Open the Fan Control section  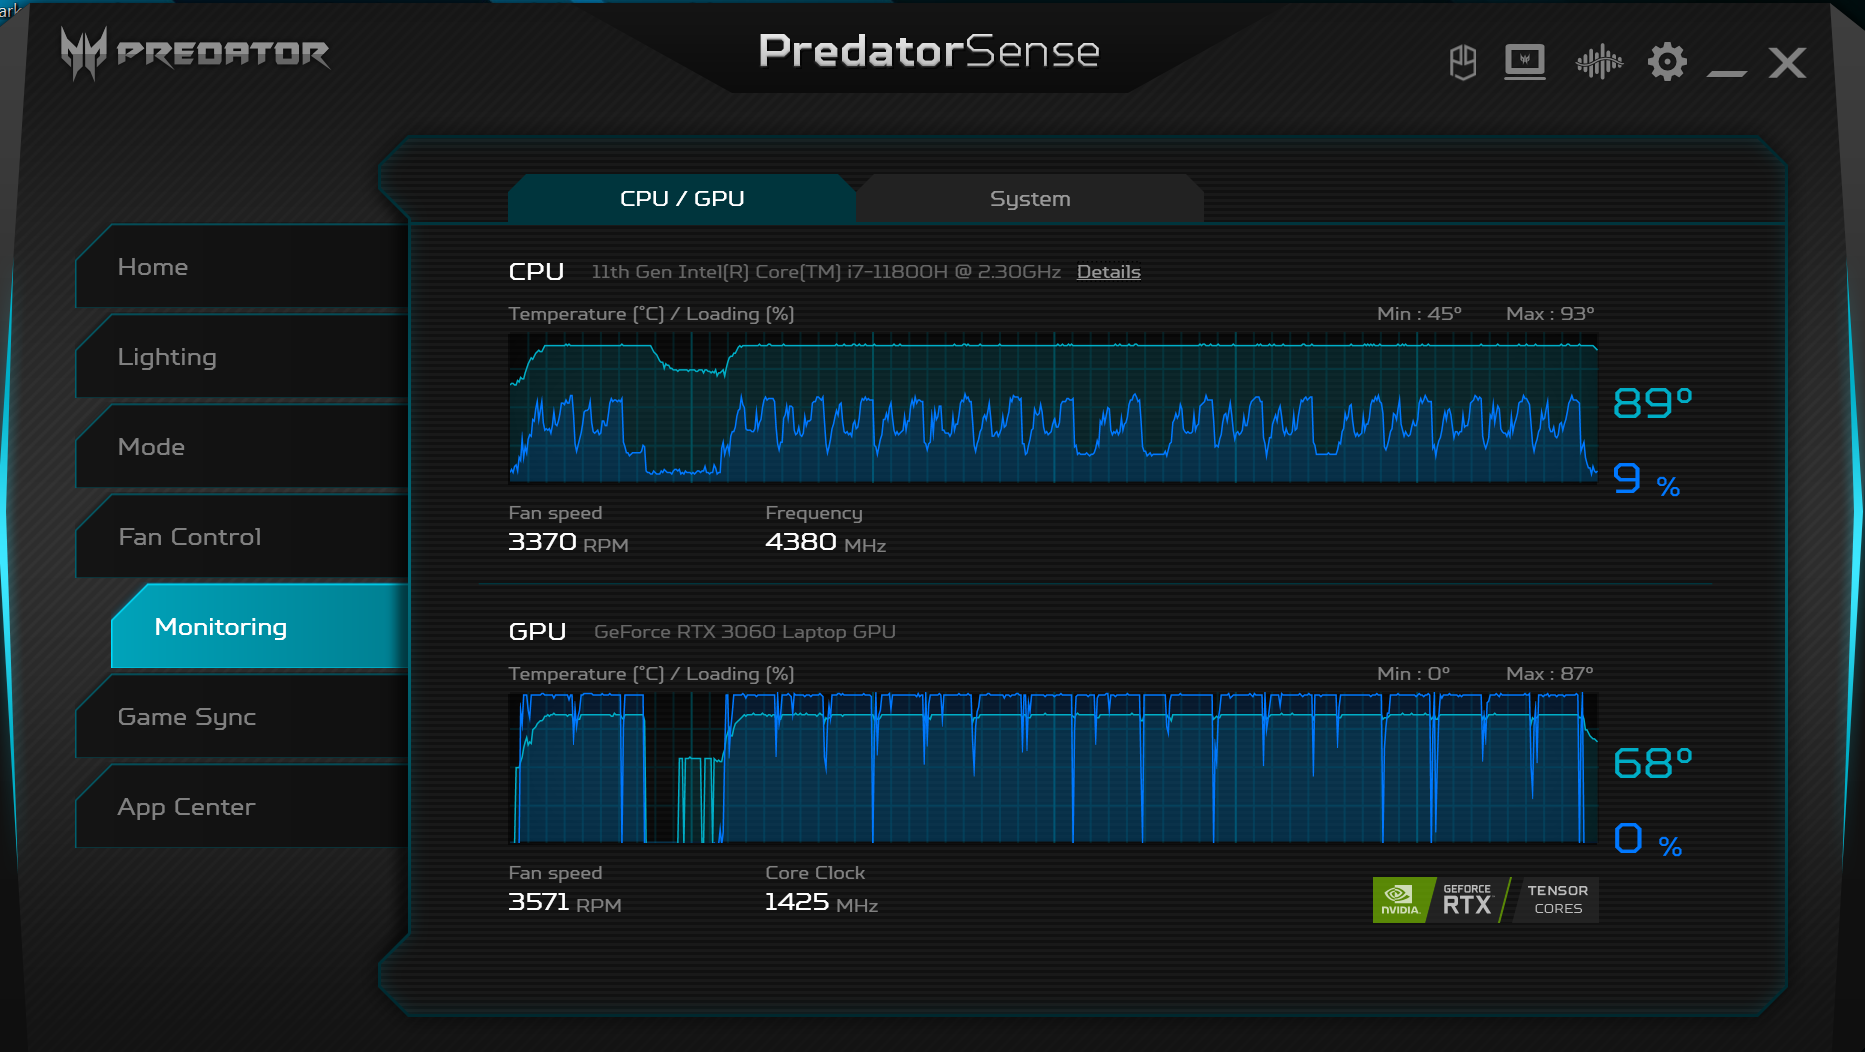click(x=242, y=537)
